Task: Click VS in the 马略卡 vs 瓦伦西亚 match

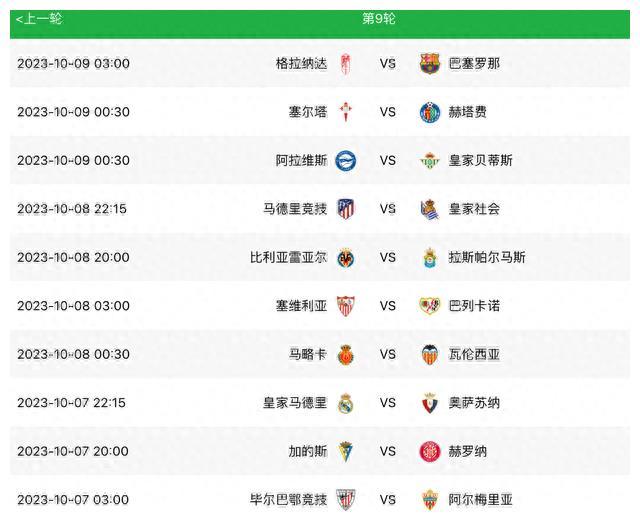Action: pos(387,354)
